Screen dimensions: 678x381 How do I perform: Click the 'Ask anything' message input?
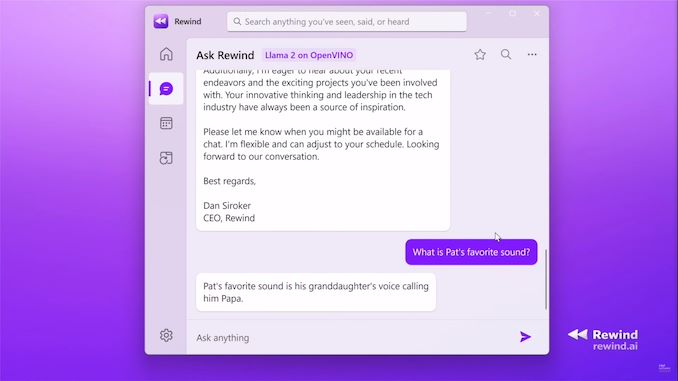[x=355, y=338]
